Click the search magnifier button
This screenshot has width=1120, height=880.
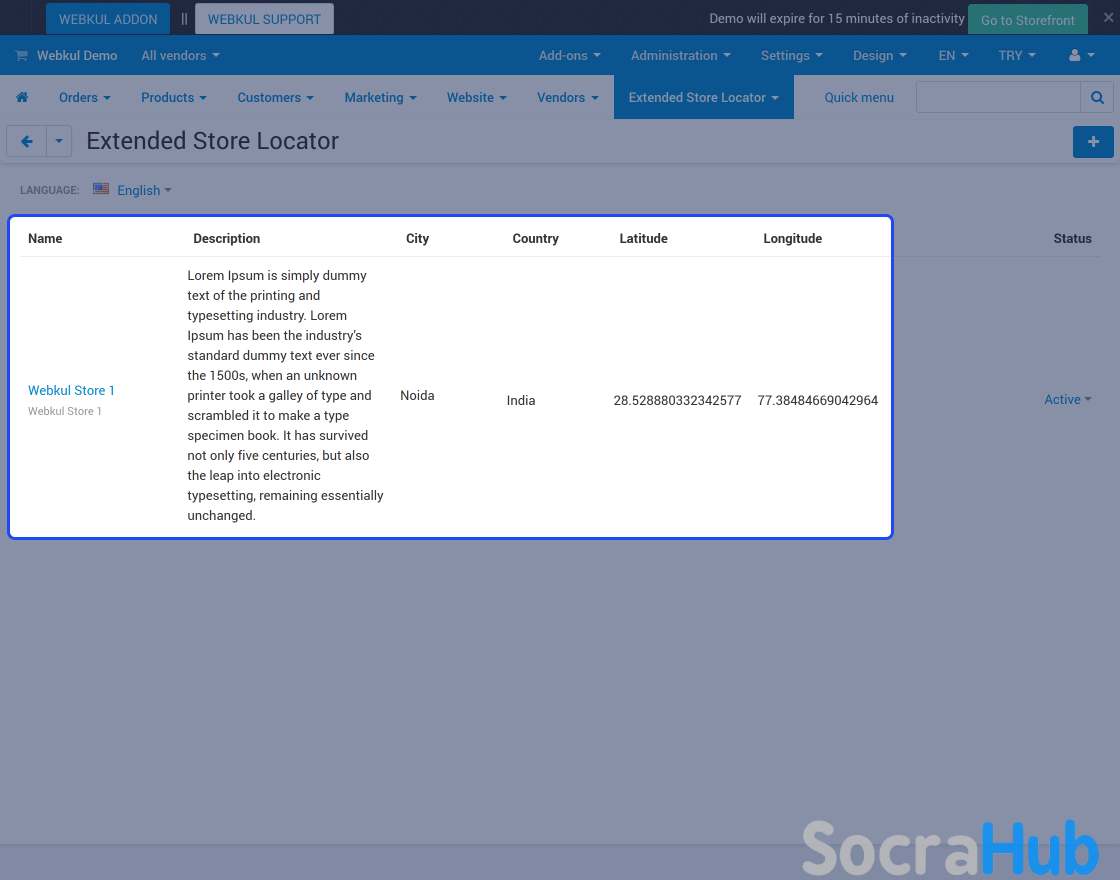tap(1097, 97)
